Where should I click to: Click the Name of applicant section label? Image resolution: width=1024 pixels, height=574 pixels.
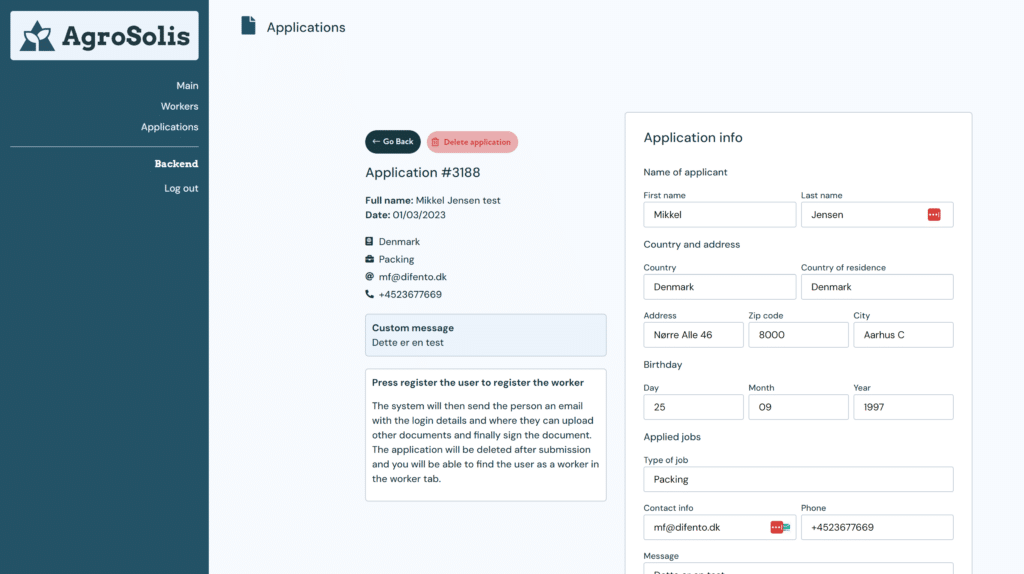click(x=685, y=172)
